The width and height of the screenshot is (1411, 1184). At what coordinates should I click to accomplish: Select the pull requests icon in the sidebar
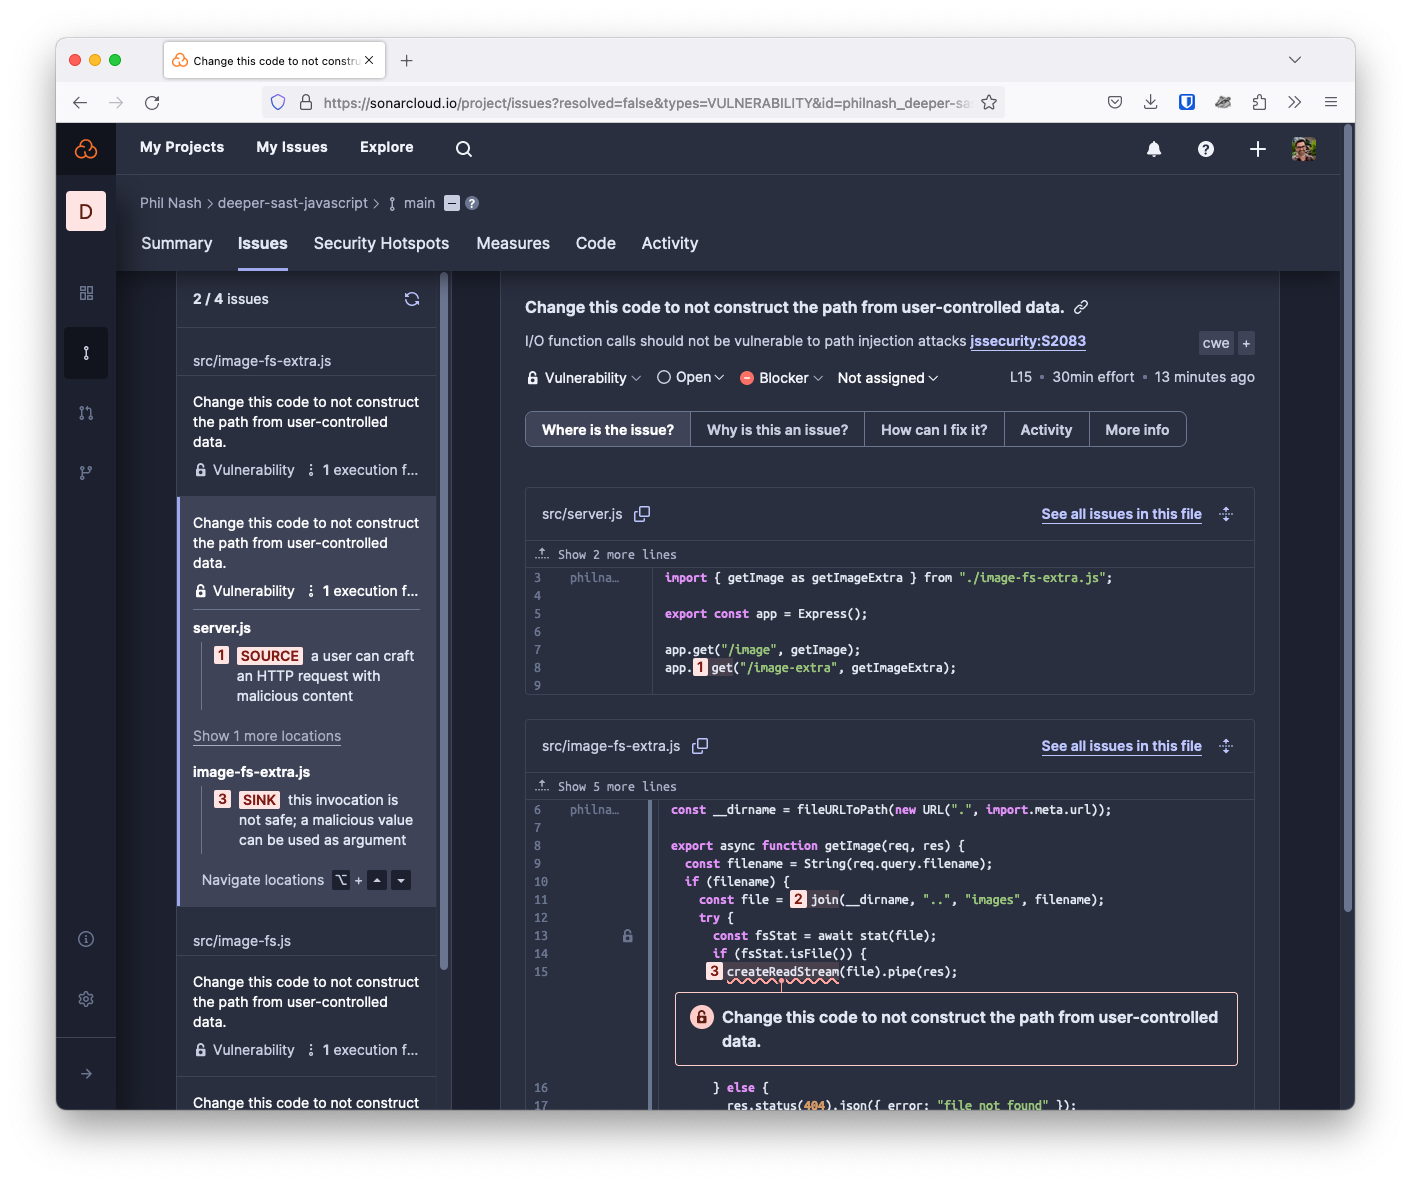(86, 412)
